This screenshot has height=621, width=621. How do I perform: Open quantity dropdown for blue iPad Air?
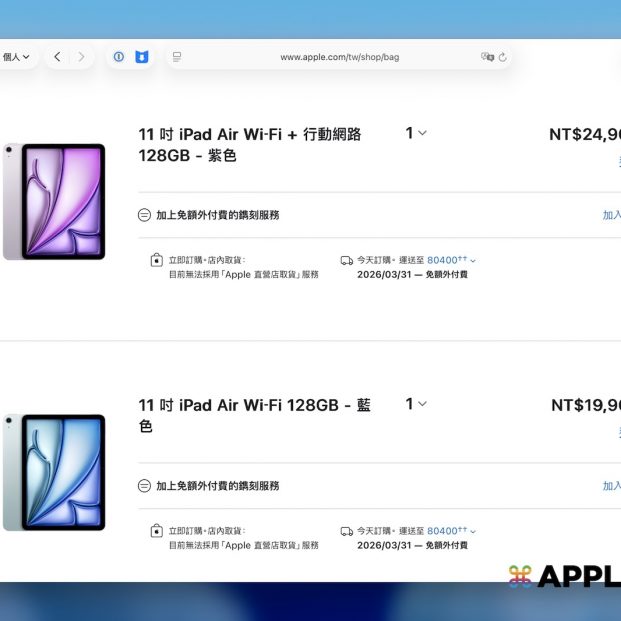tap(416, 404)
